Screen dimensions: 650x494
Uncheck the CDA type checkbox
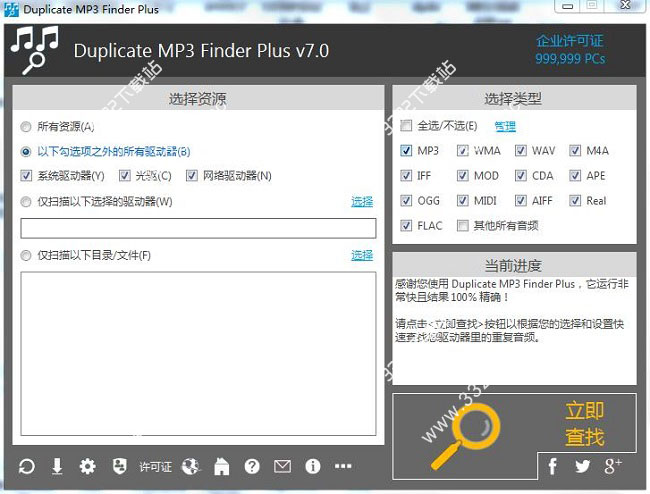521,176
